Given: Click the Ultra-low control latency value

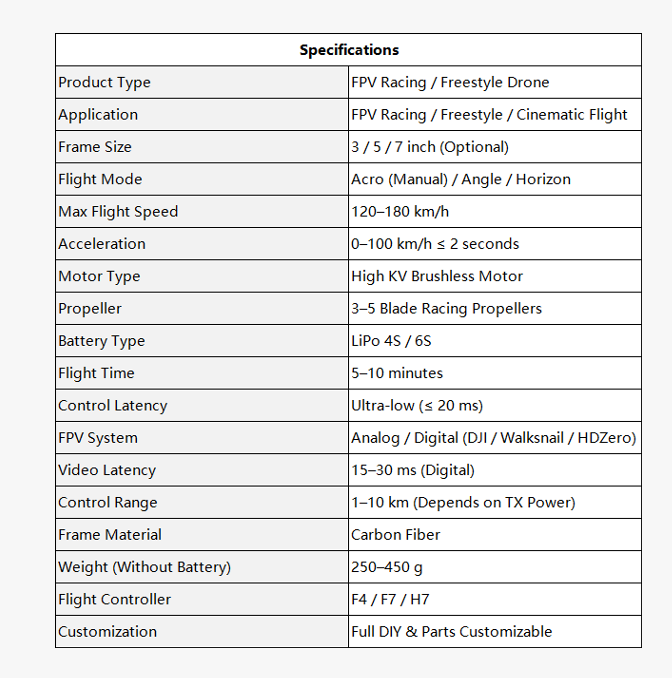Looking at the screenshot, I should pos(416,405).
